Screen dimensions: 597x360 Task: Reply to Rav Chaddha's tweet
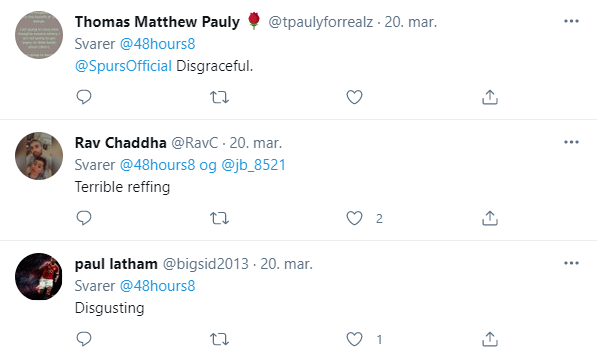tap(84, 218)
